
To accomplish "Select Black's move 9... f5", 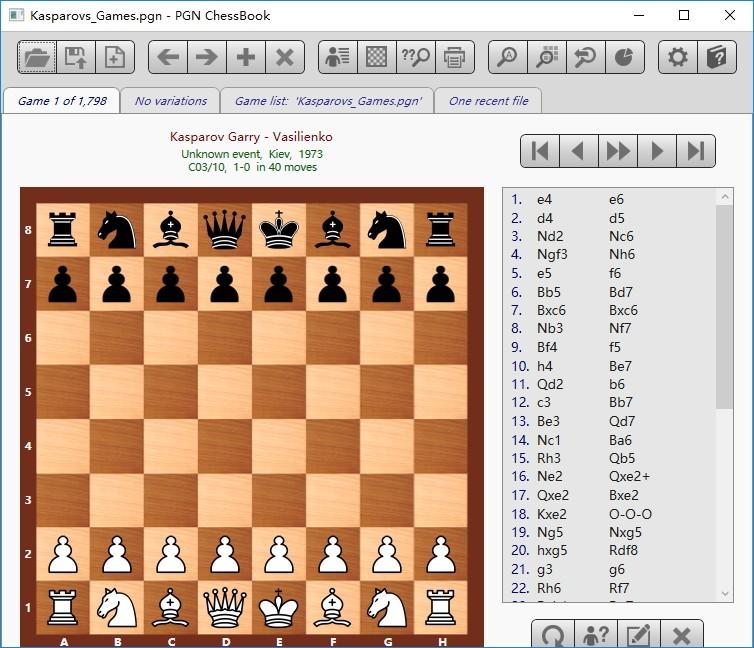I will pos(615,347).
